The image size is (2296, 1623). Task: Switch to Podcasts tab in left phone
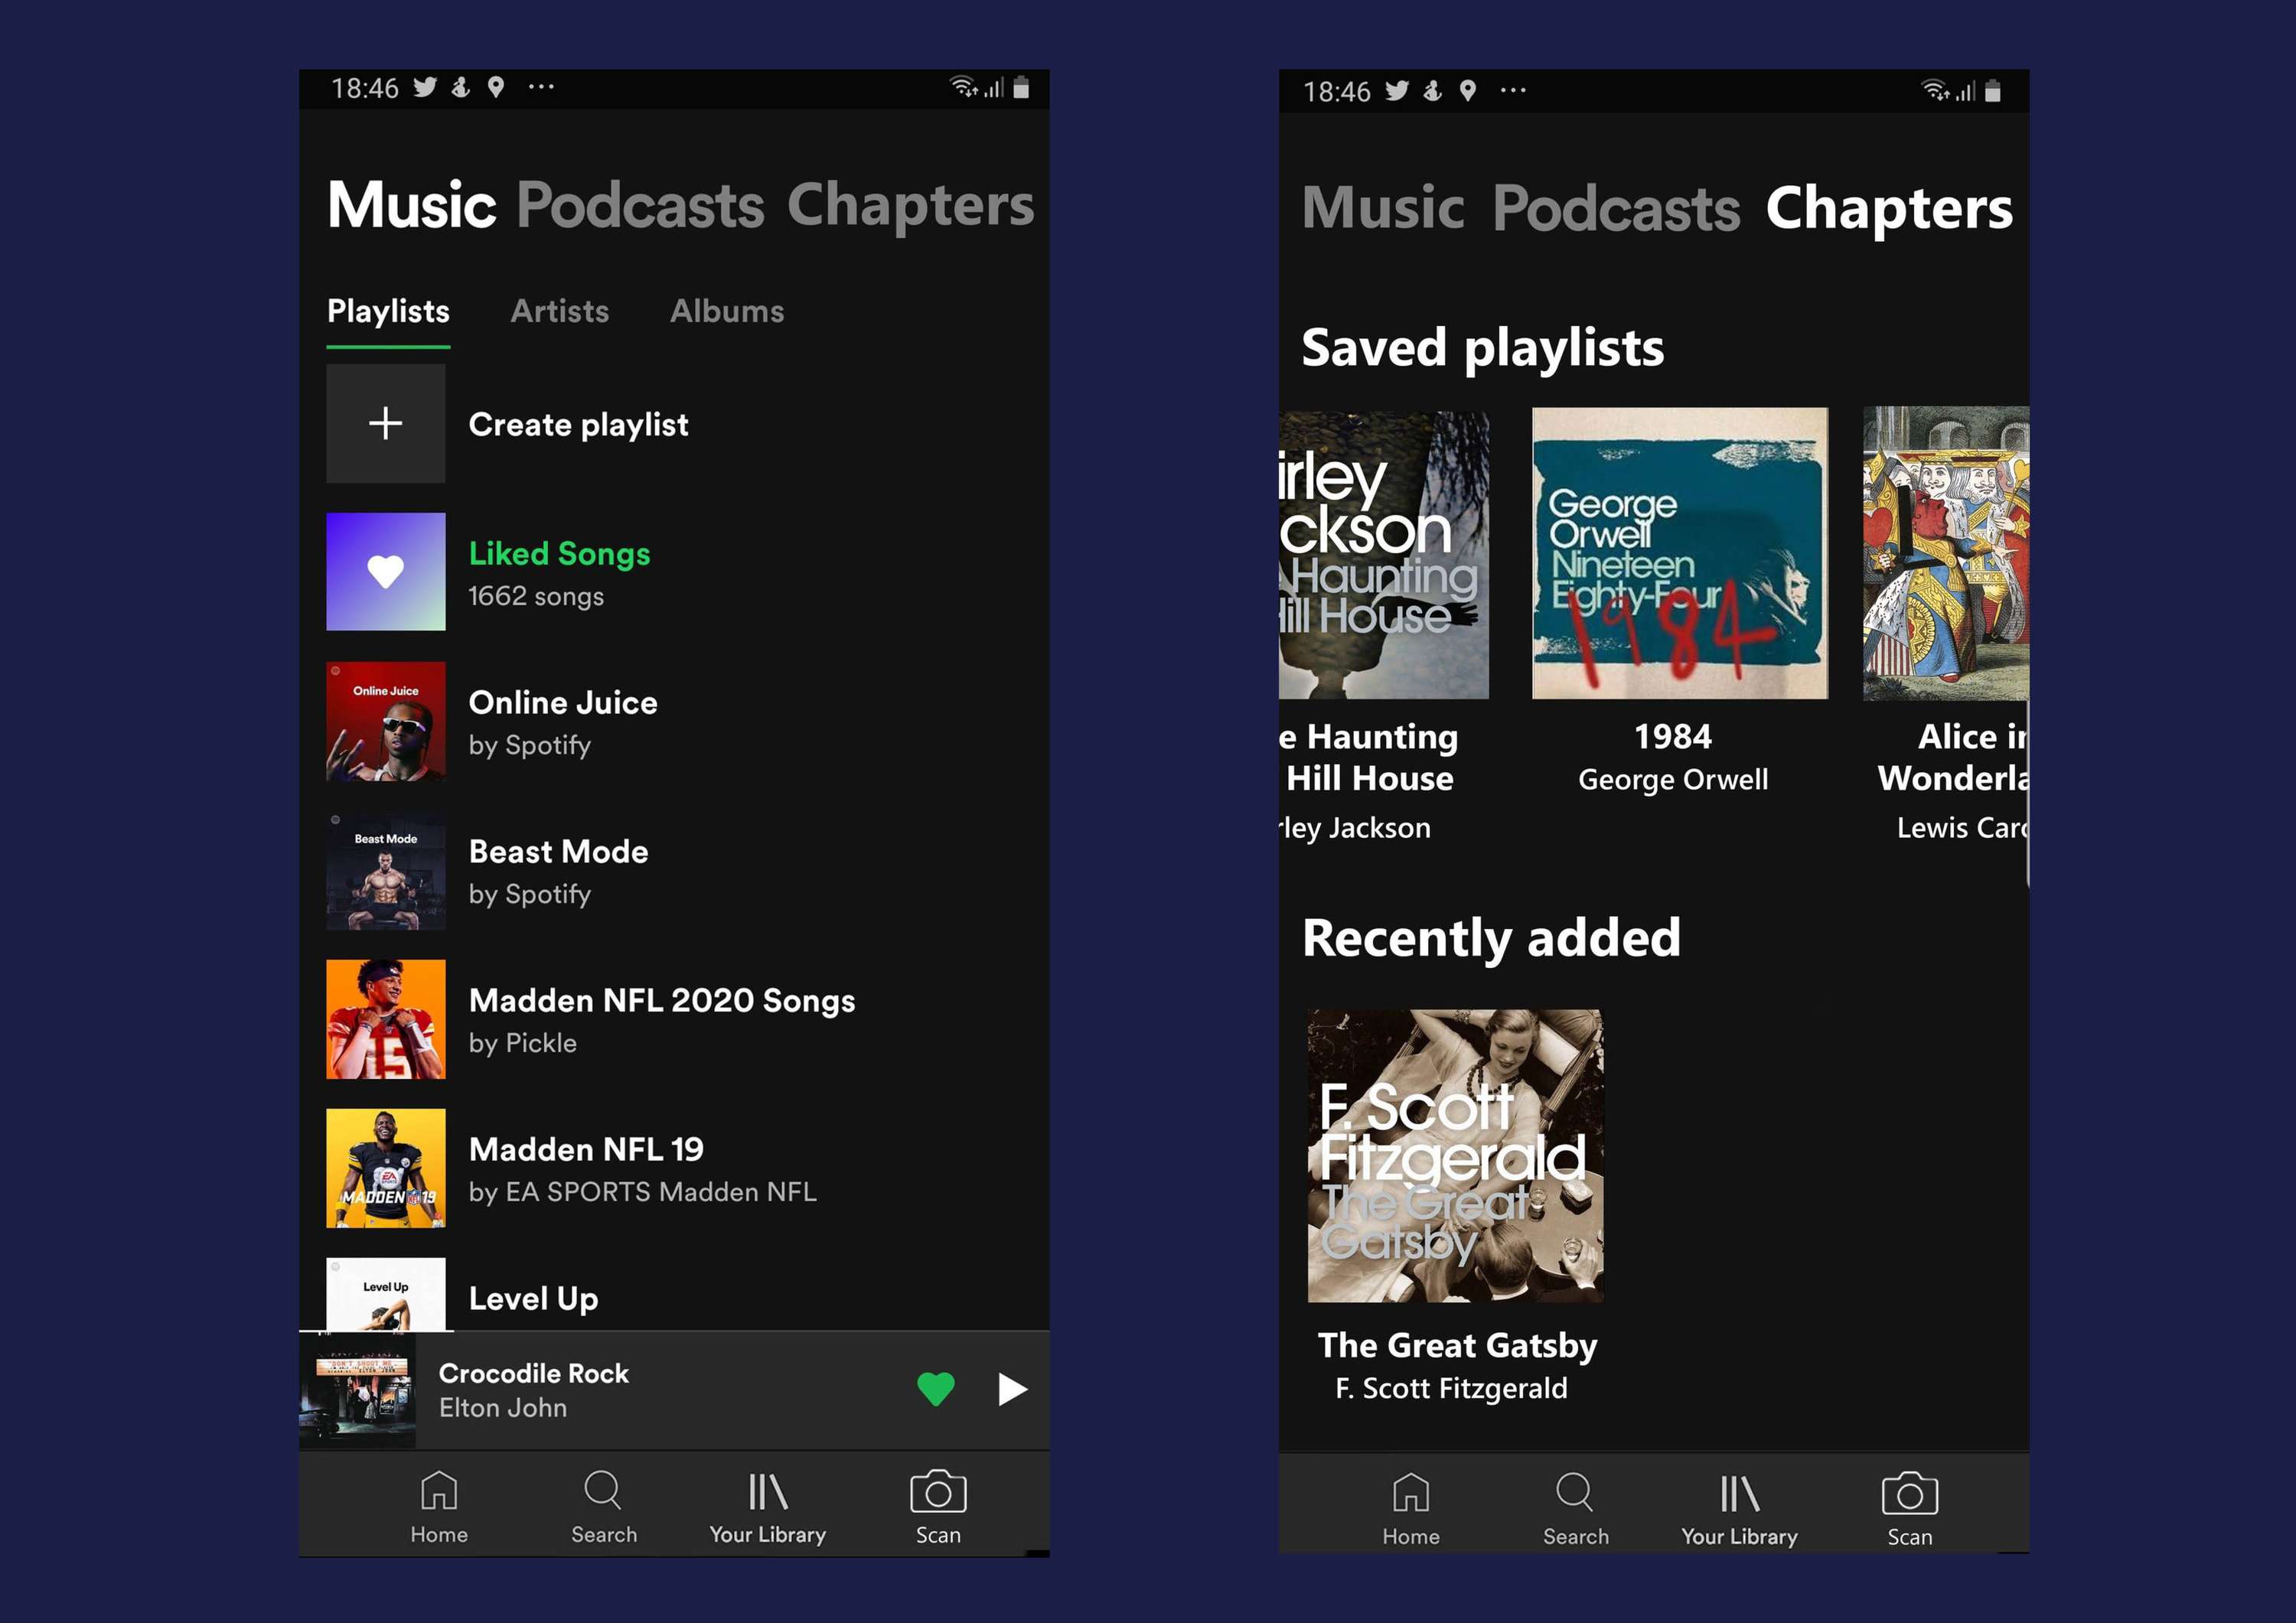(x=640, y=205)
